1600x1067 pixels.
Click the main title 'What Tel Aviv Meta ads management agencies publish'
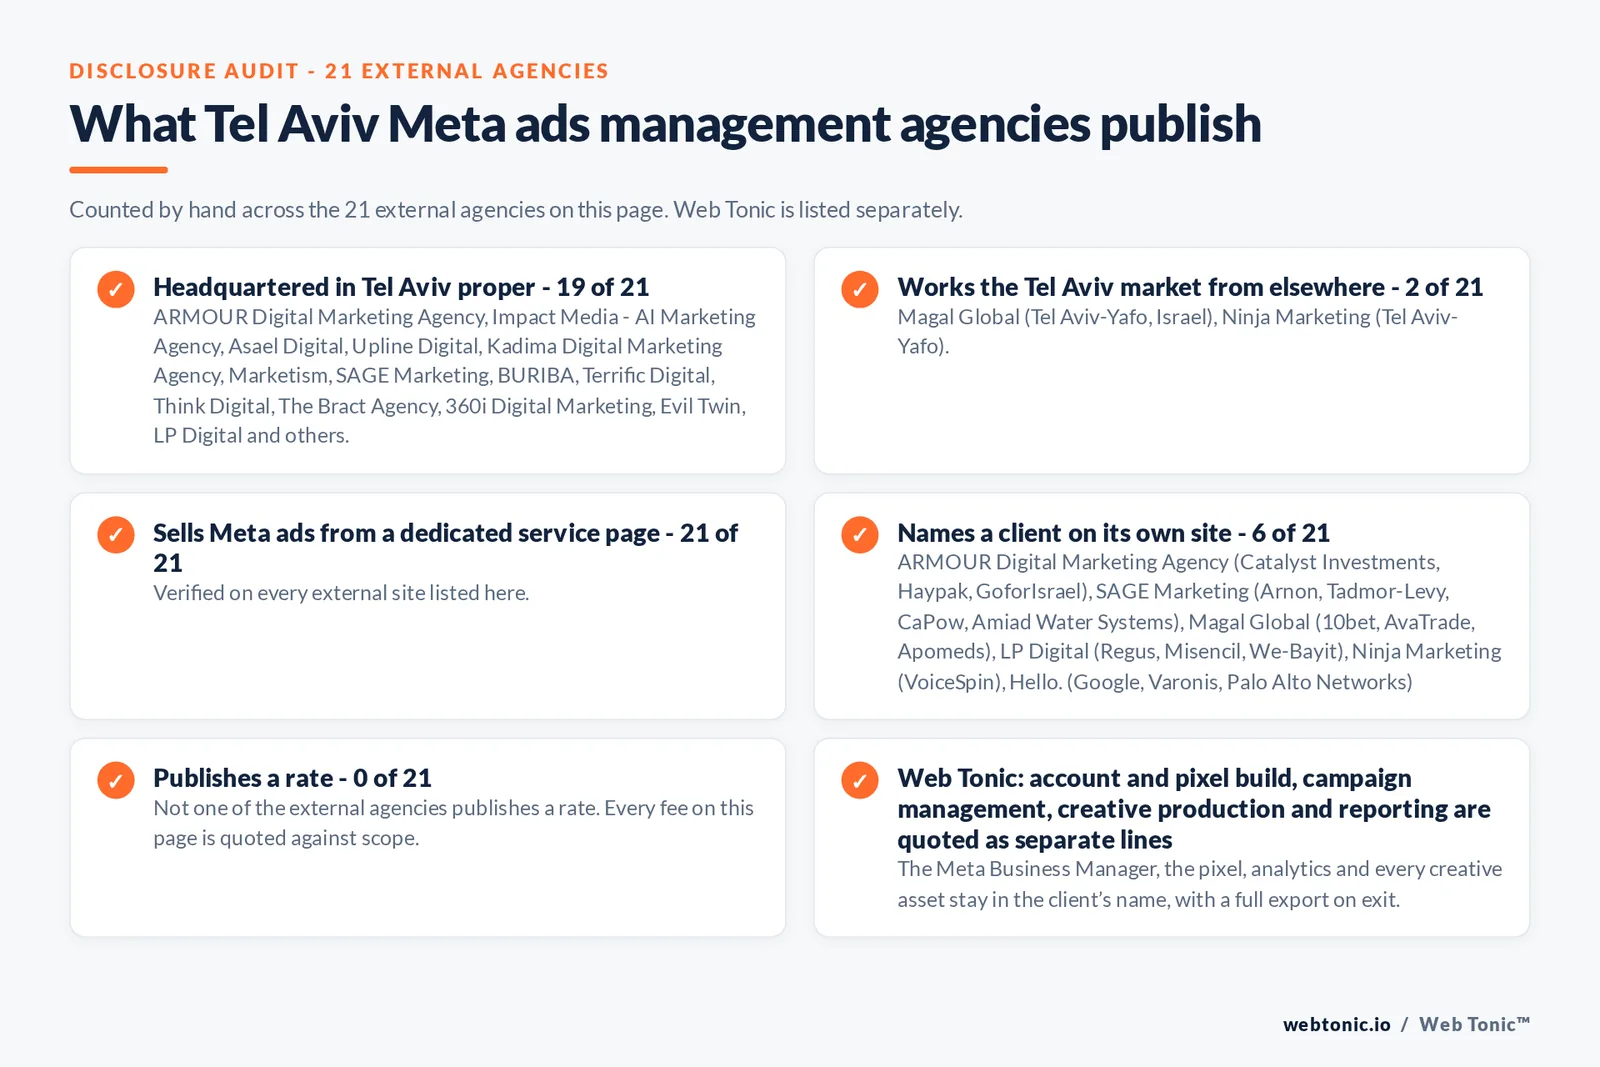pyautogui.click(x=665, y=125)
